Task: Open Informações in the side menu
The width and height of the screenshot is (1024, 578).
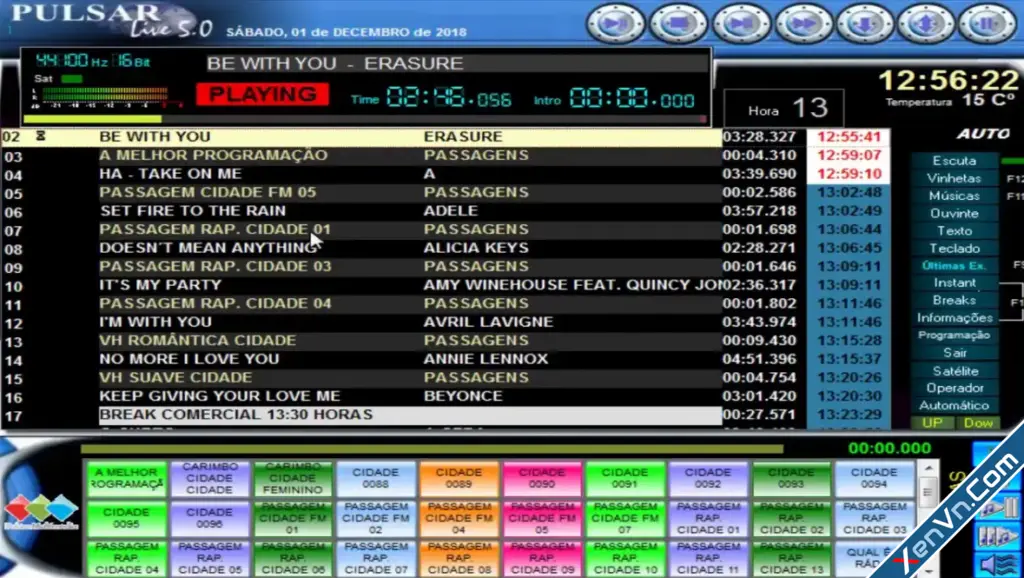Action: pos(954,318)
